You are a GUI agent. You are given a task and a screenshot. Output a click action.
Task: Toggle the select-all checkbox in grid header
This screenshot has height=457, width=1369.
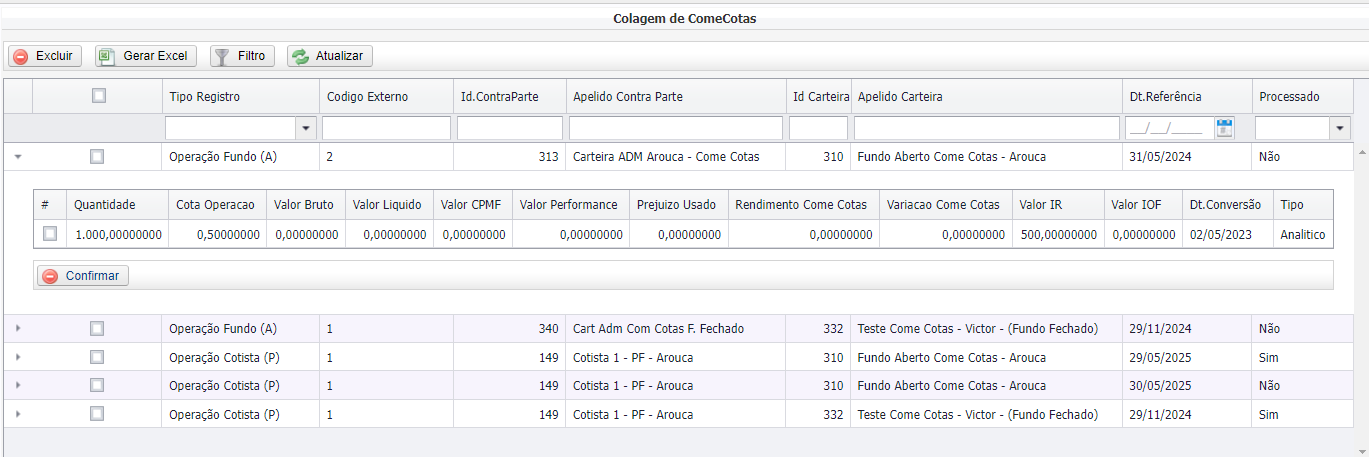tap(98, 96)
